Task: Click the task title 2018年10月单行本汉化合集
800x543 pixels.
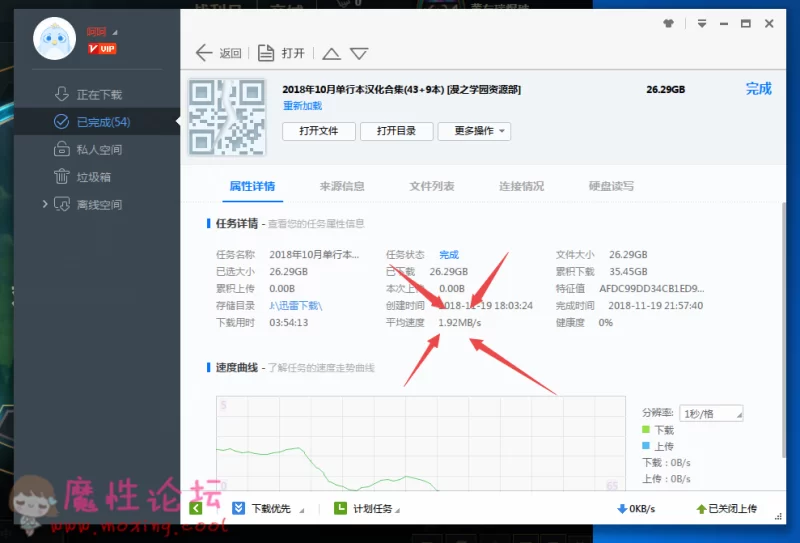Action: click(402, 90)
